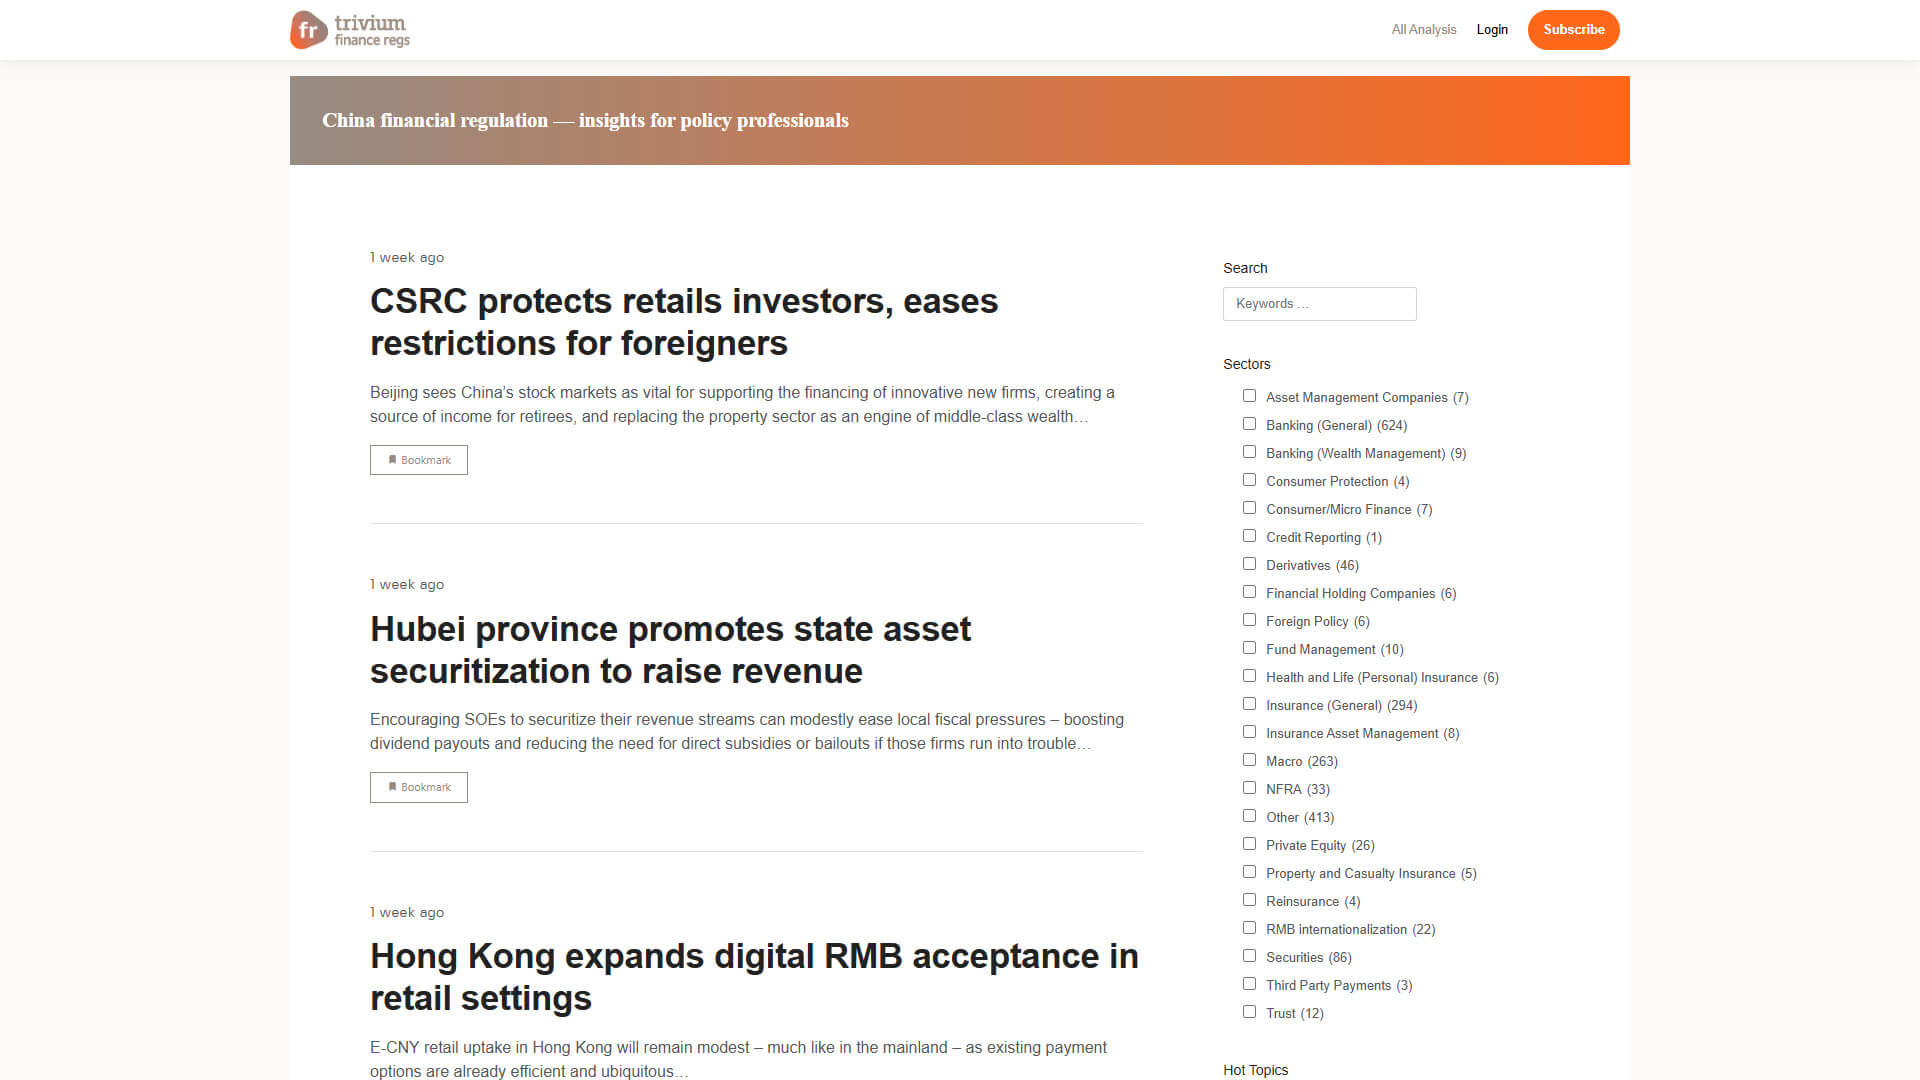Check the RMB internationalization filter
1920x1080 pixels.
point(1249,927)
